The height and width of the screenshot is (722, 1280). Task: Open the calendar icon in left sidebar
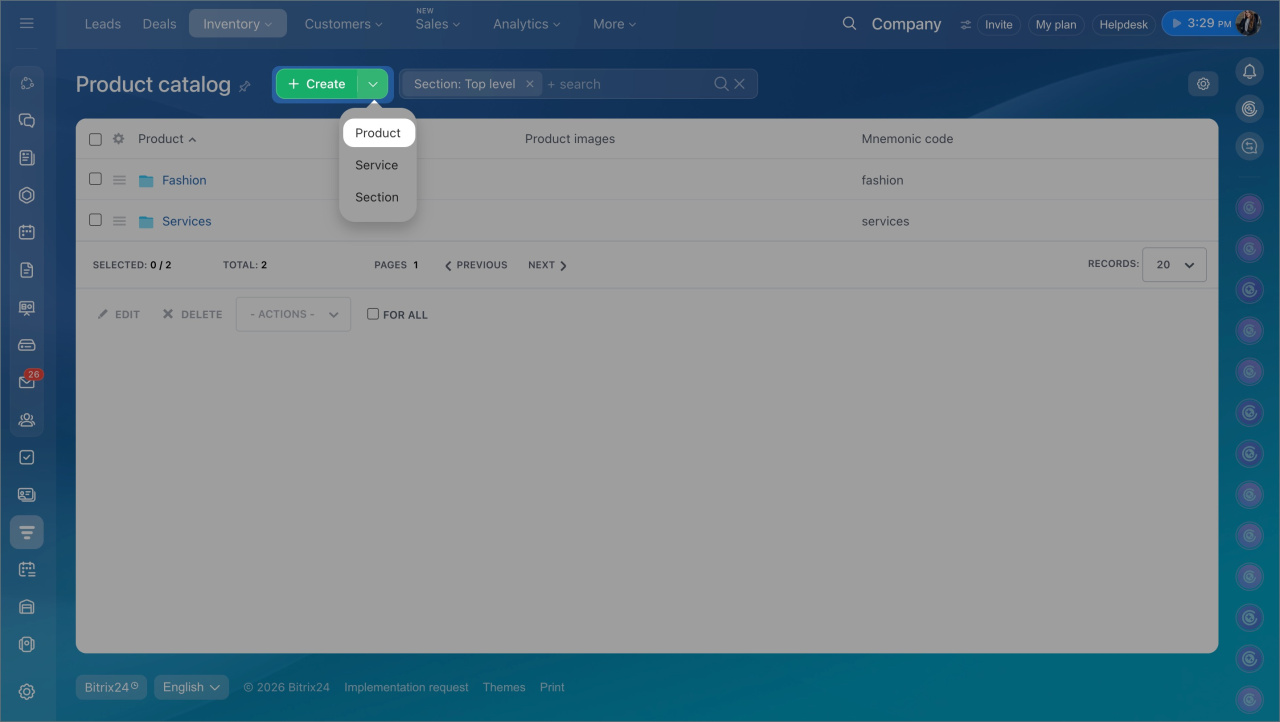[27, 232]
